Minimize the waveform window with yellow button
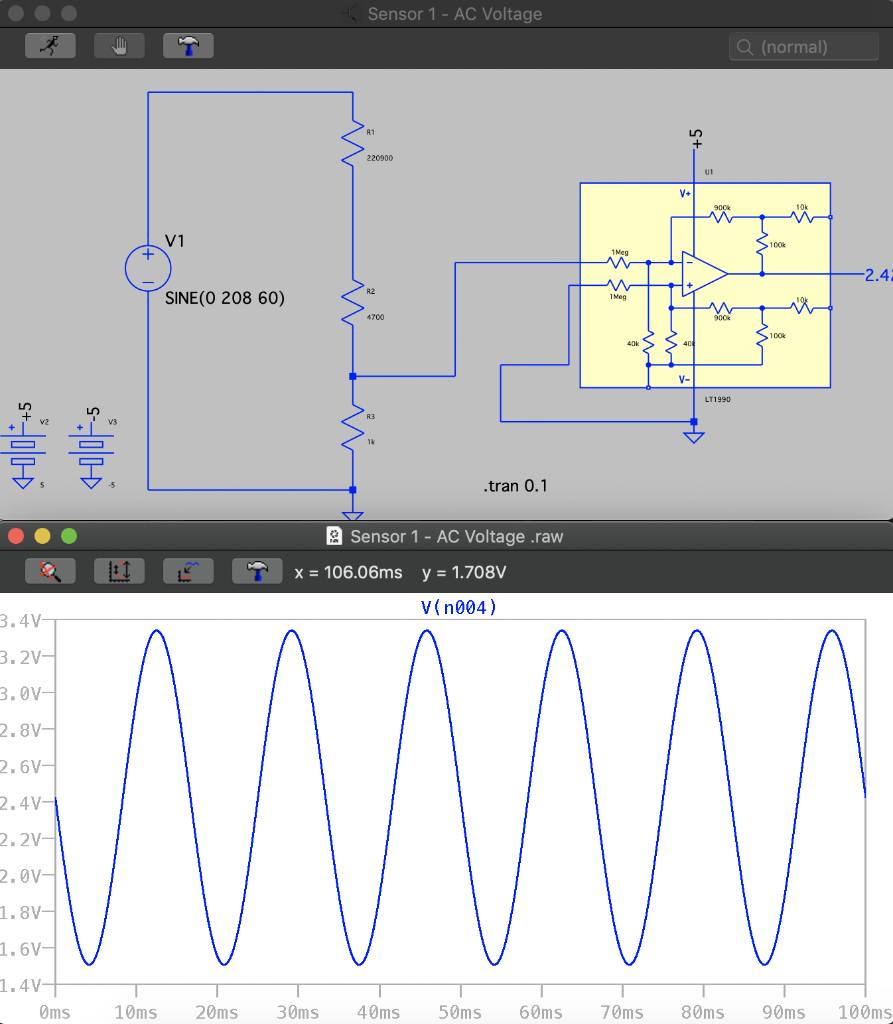The height and width of the screenshot is (1024, 893). [42, 536]
